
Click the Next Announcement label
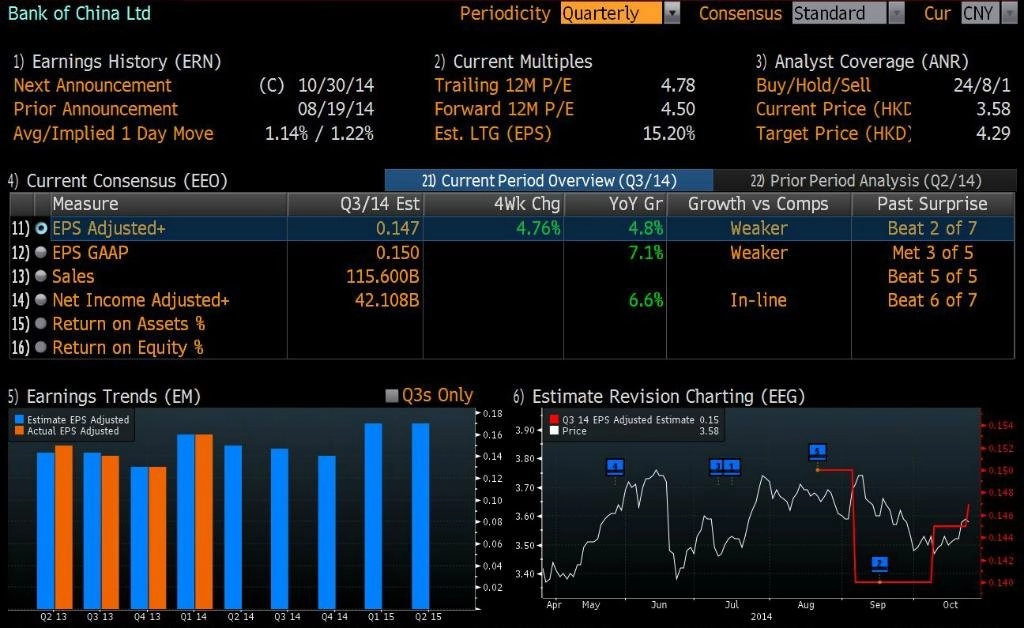(x=93, y=86)
